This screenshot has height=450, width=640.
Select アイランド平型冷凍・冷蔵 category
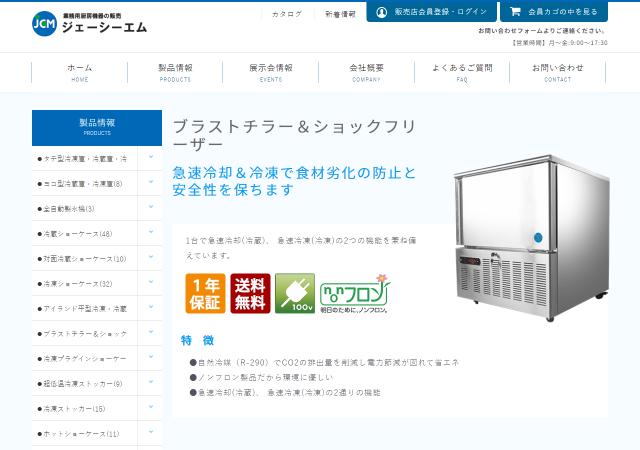(84, 309)
